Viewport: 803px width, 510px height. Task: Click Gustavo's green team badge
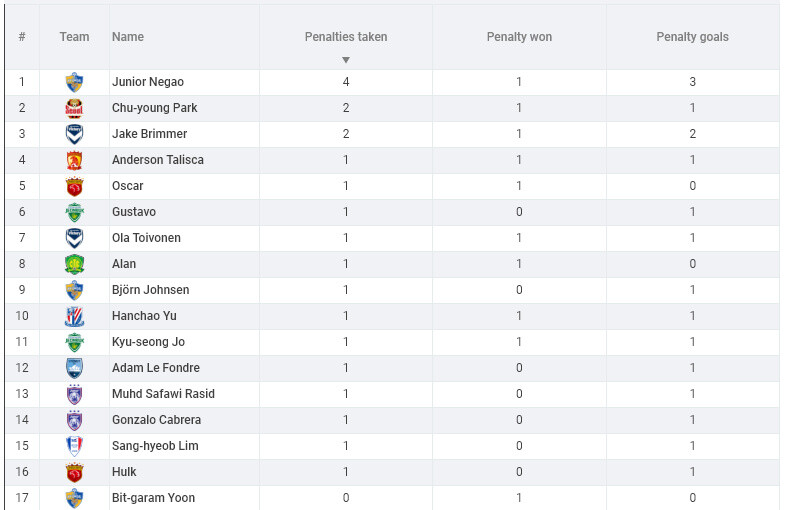pos(74,212)
